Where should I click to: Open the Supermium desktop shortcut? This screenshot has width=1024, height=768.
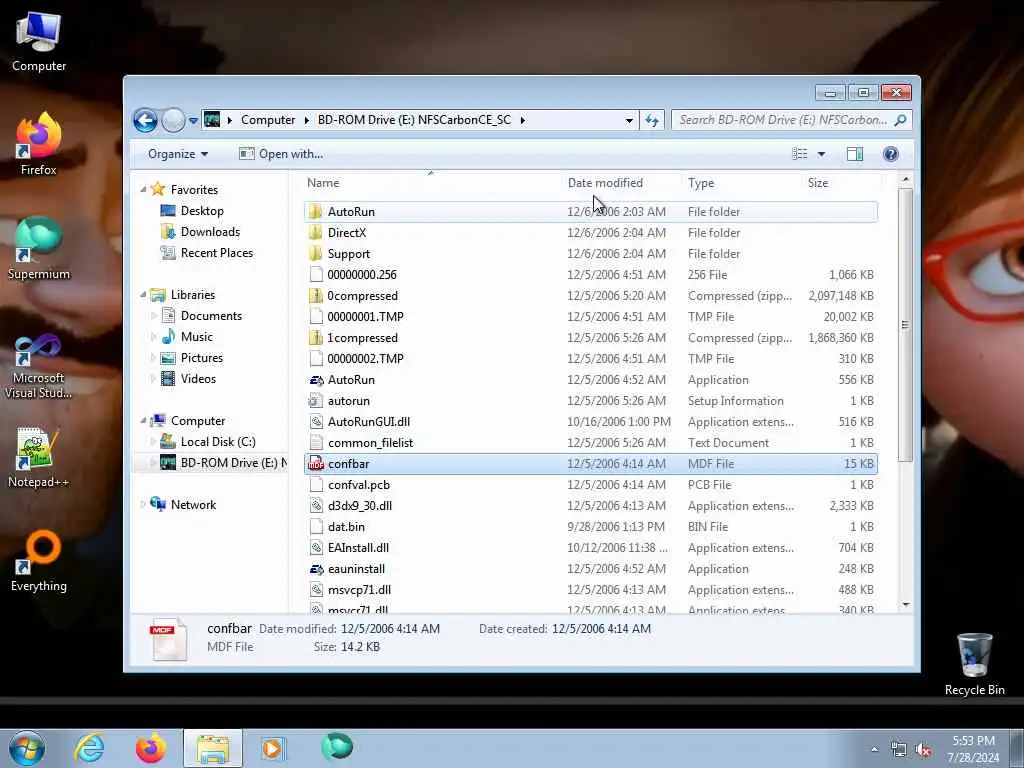coord(39,249)
